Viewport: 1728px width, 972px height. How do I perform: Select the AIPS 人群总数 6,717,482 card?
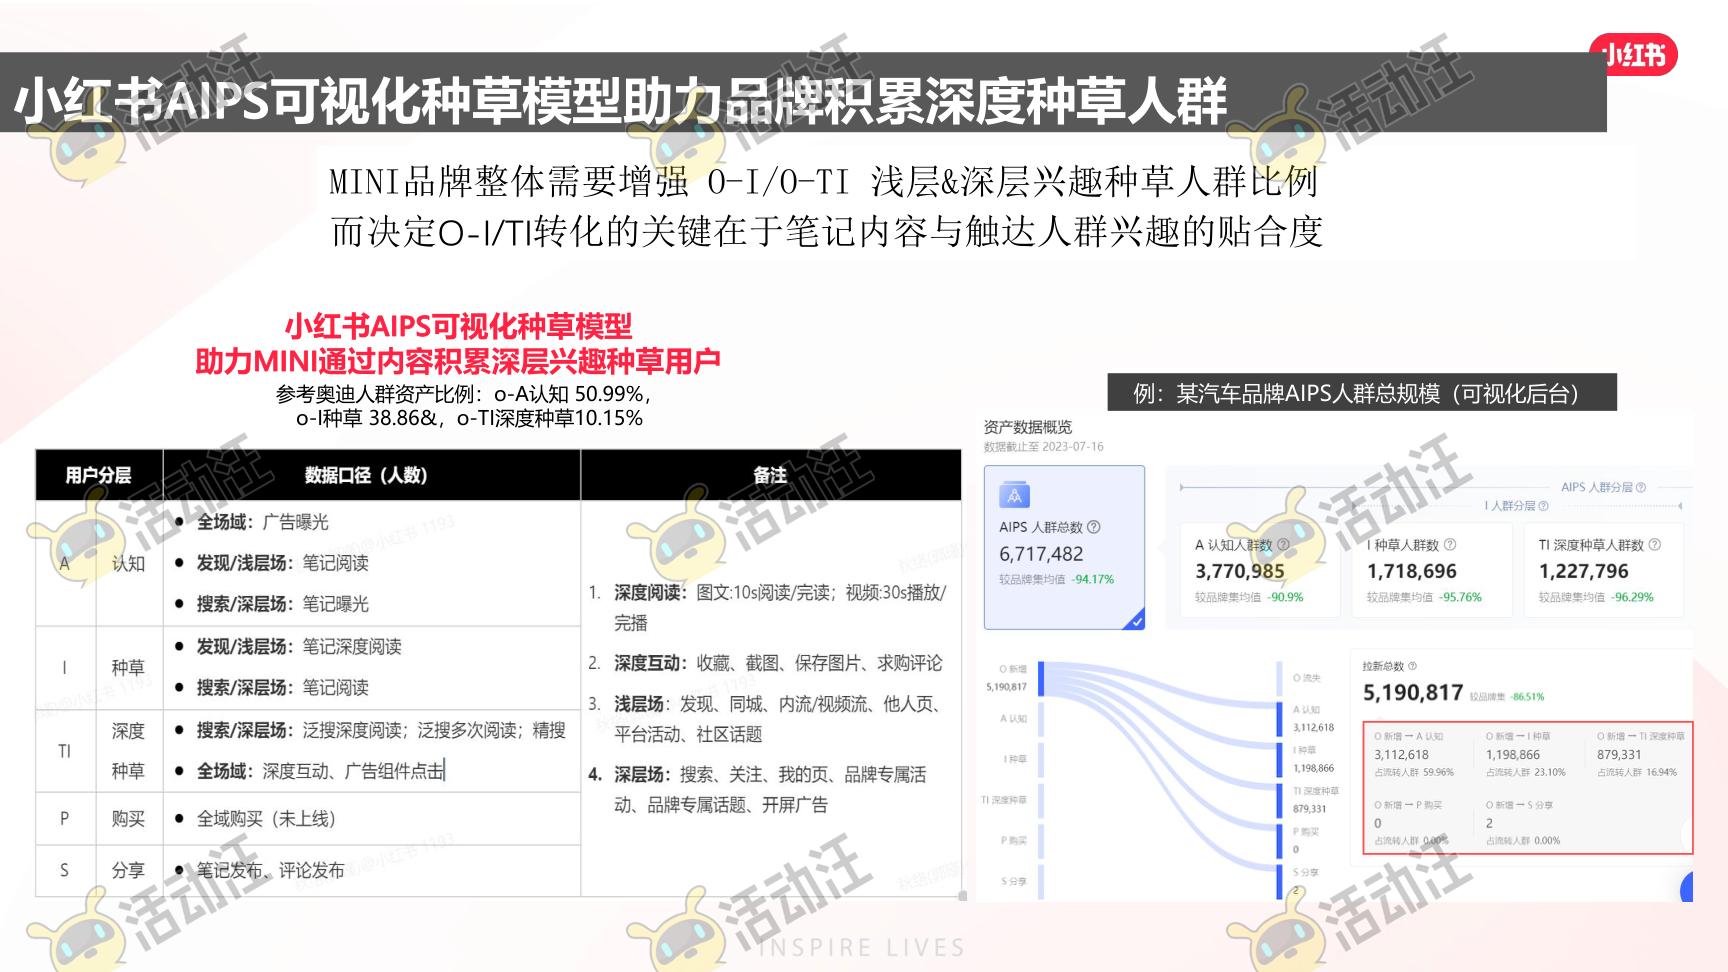click(x=1064, y=547)
